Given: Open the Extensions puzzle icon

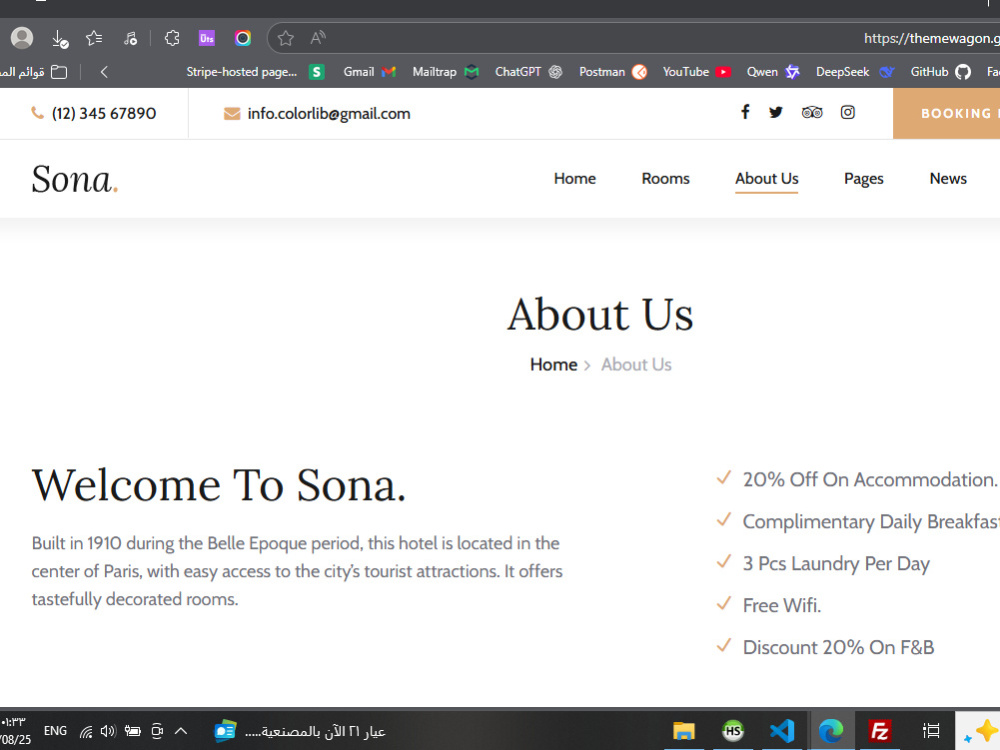Looking at the screenshot, I should (172, 38).
